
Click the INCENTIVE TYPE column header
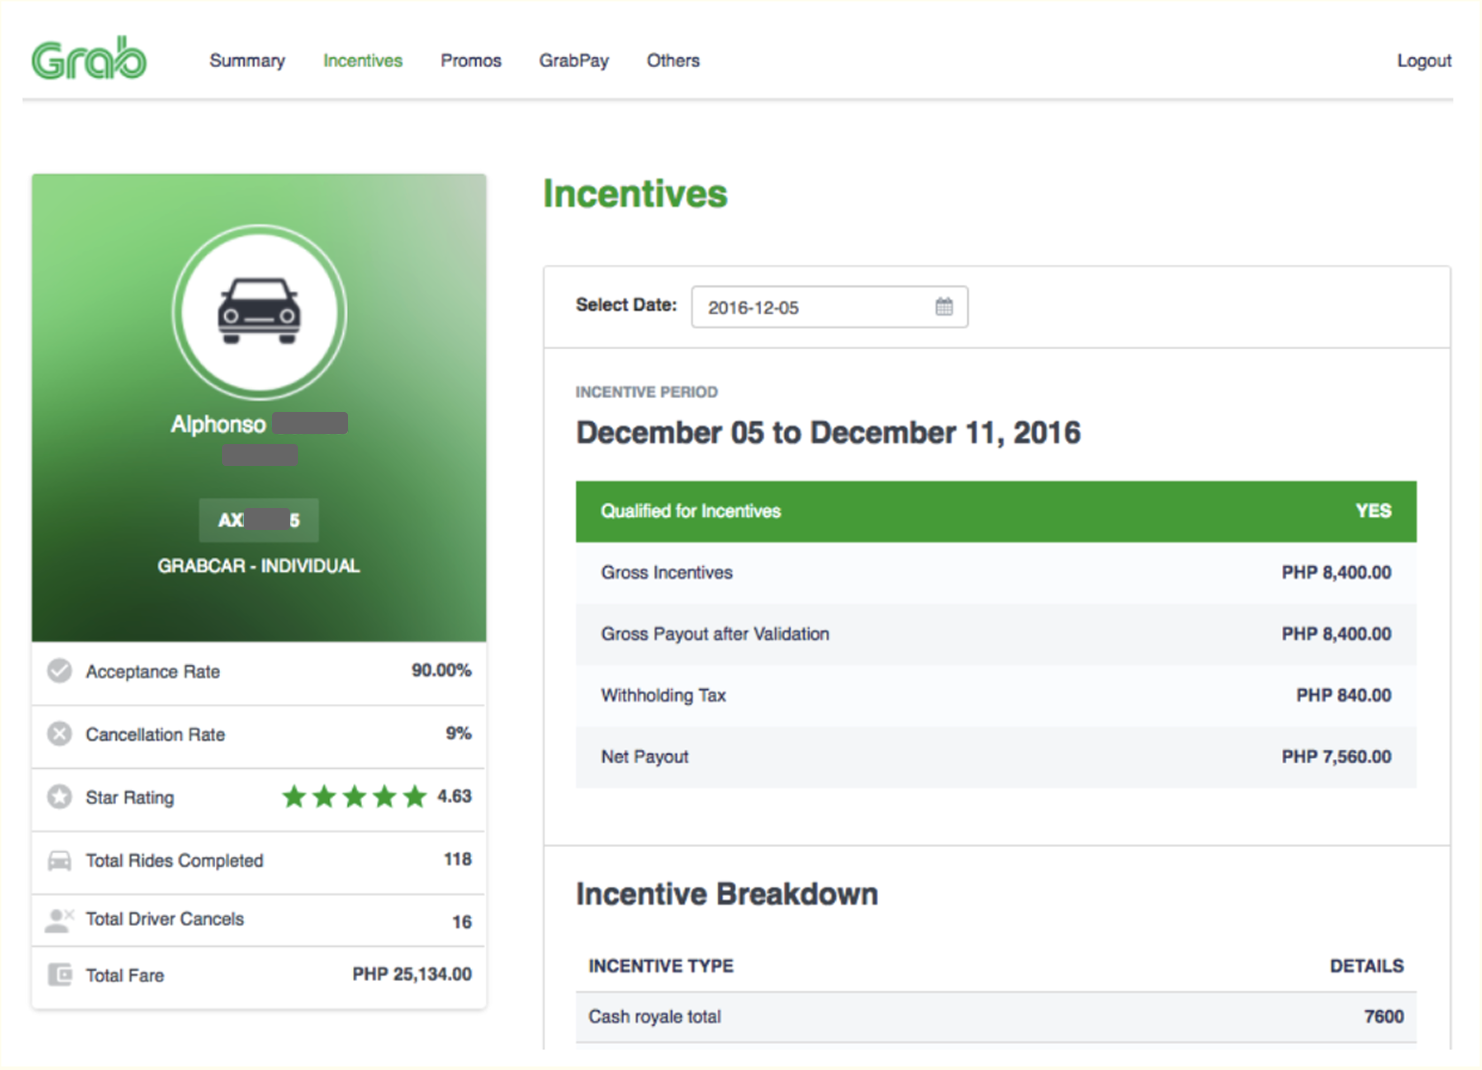(x=661, y=966)
